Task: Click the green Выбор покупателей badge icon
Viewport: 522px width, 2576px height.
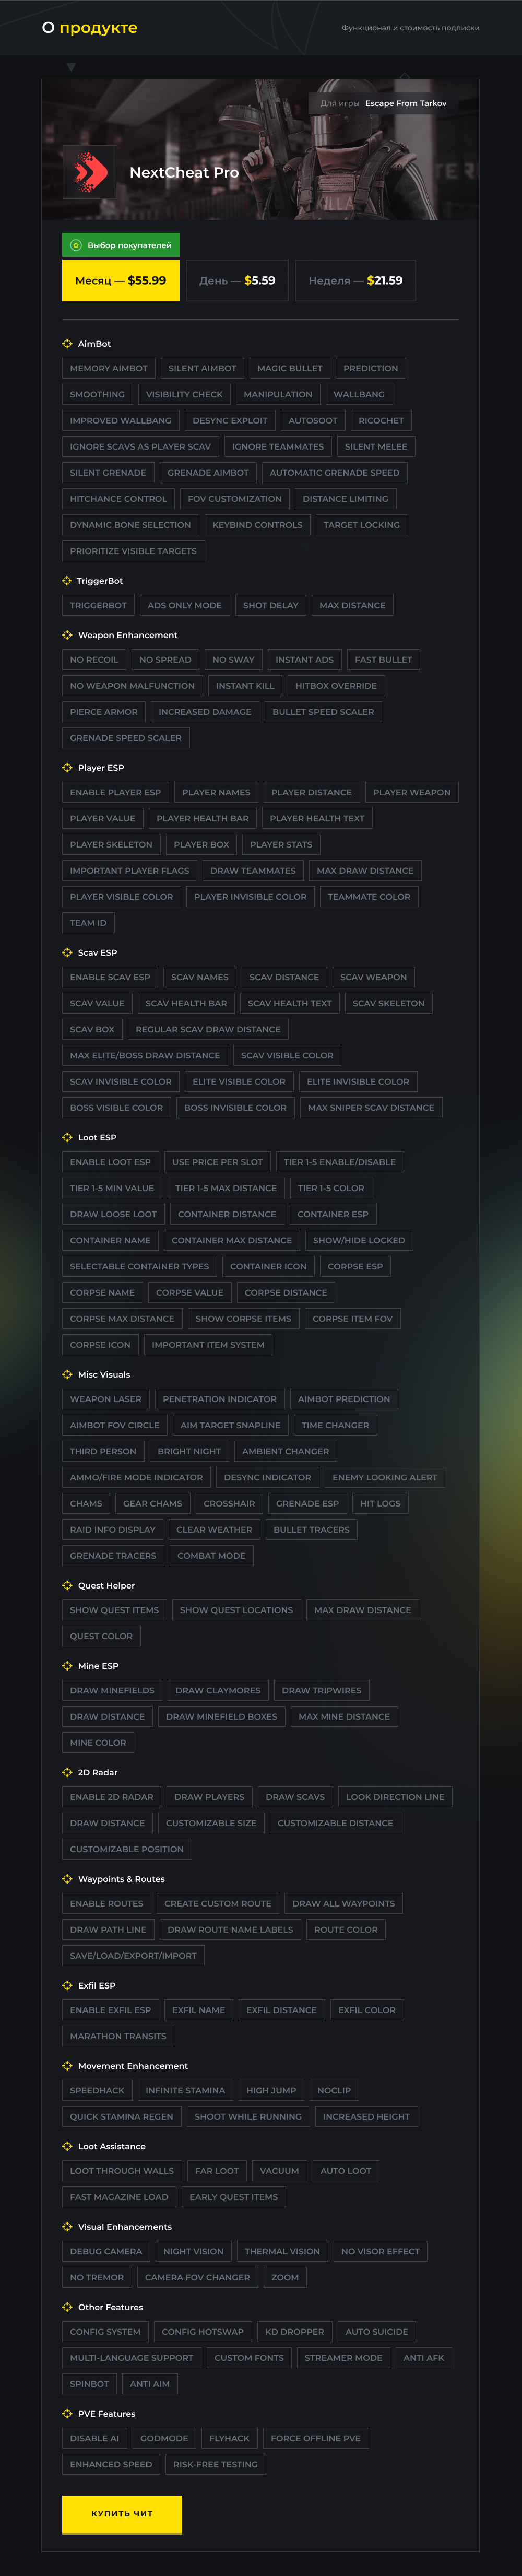Action: coord(75,245)
